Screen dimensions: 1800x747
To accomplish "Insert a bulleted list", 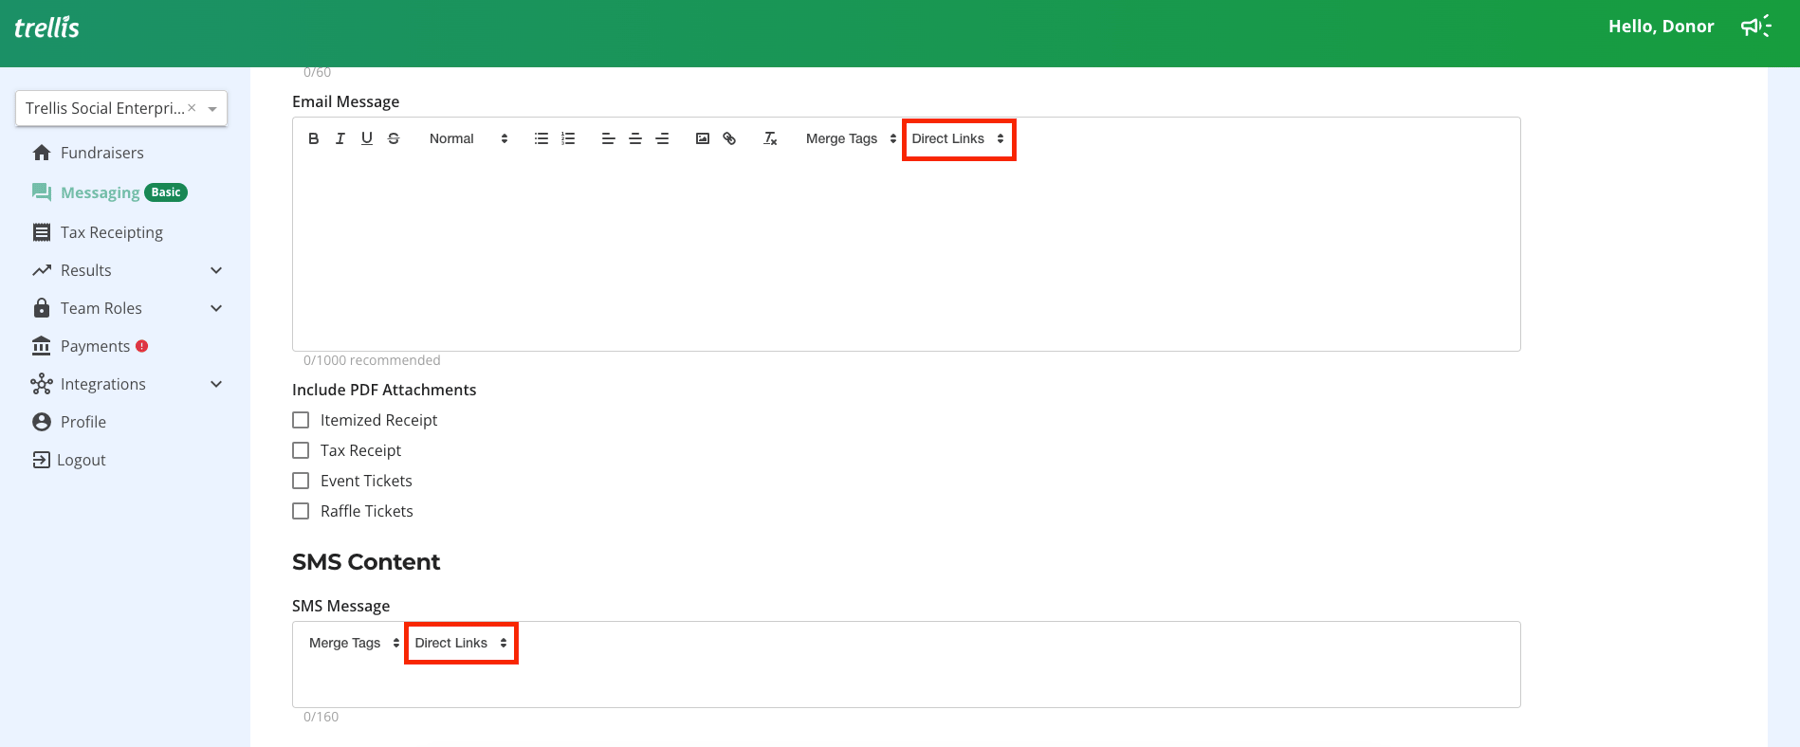I will [541, 139].
